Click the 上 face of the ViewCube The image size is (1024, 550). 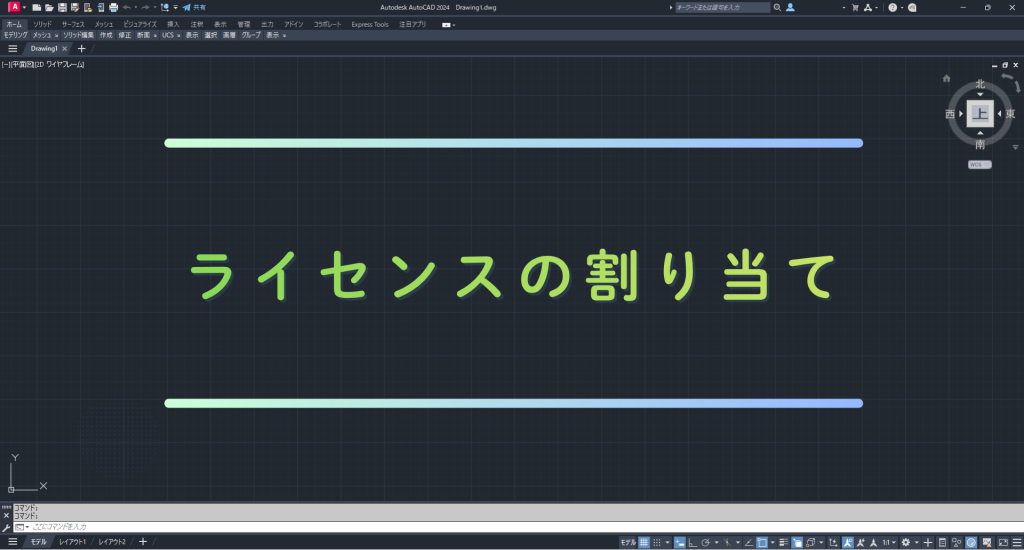(980, 114)
